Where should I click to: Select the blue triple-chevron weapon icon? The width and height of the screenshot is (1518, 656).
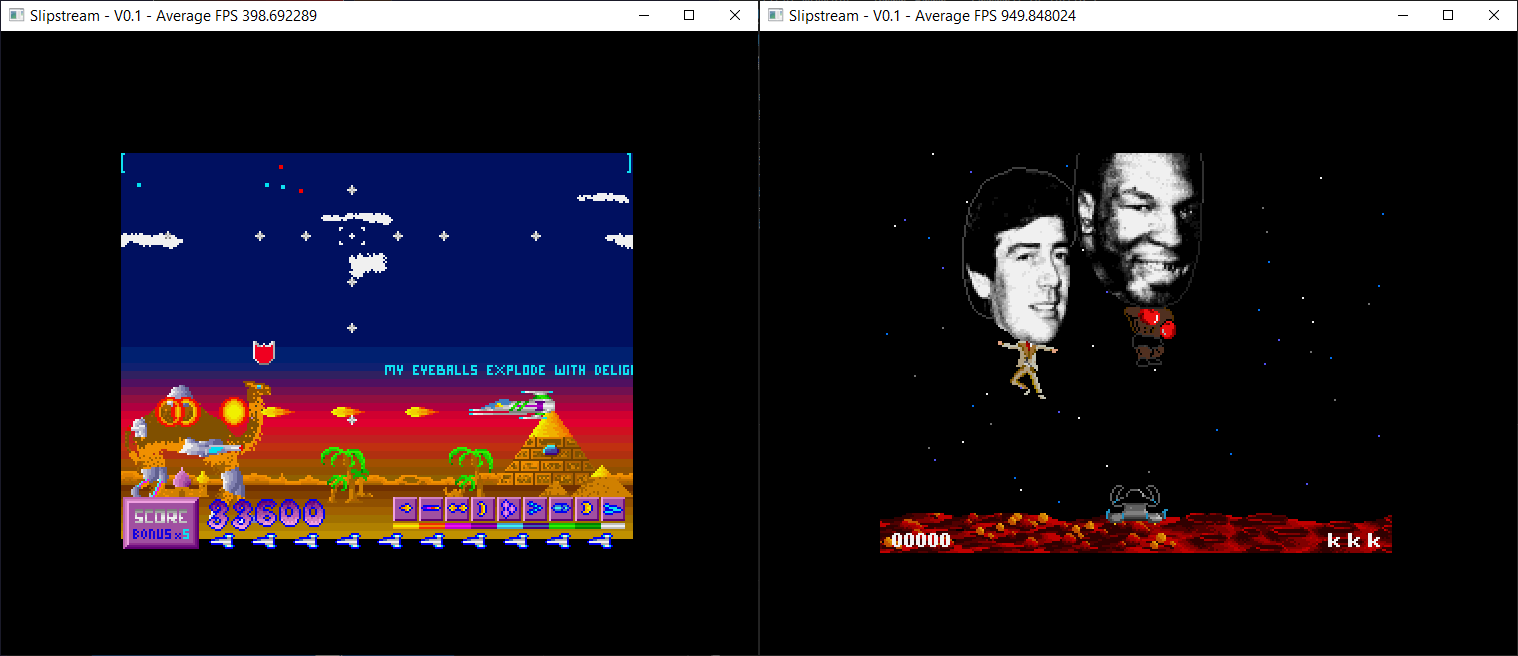pyautogui.click(x=535, y=509)
